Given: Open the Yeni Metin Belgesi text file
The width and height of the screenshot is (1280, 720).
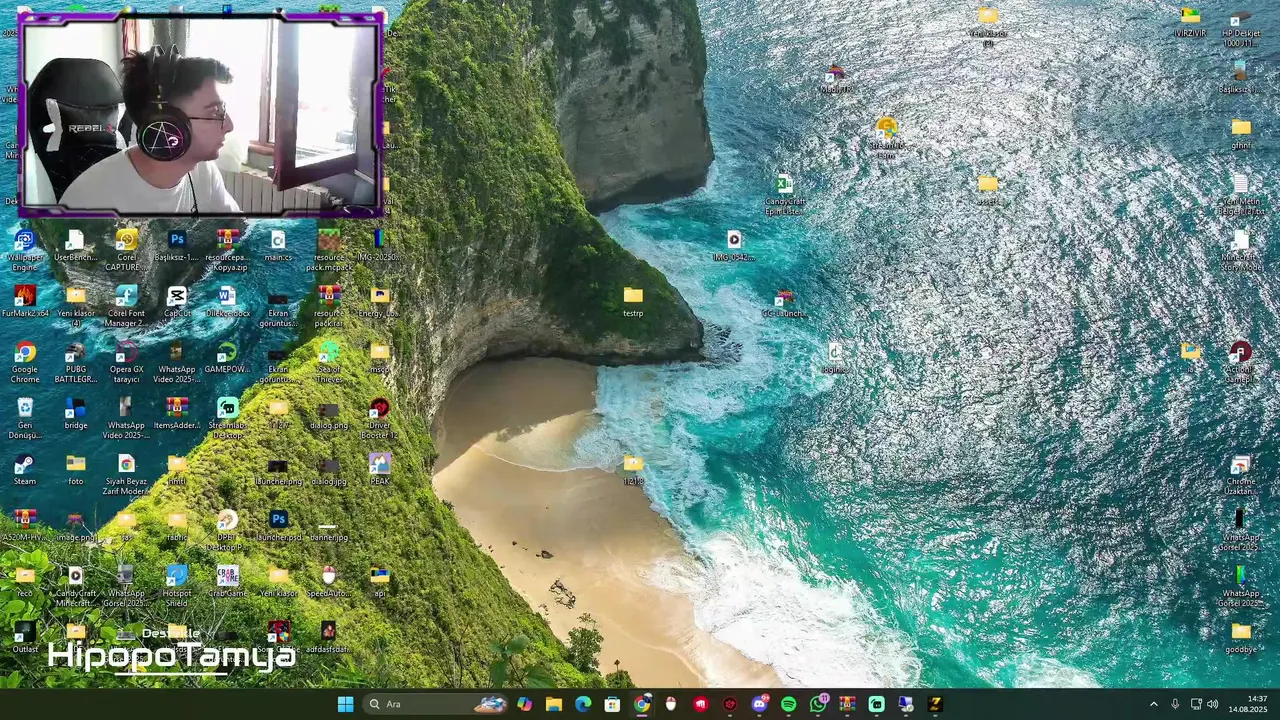Looking at the screenshot, I should 1240,194.
